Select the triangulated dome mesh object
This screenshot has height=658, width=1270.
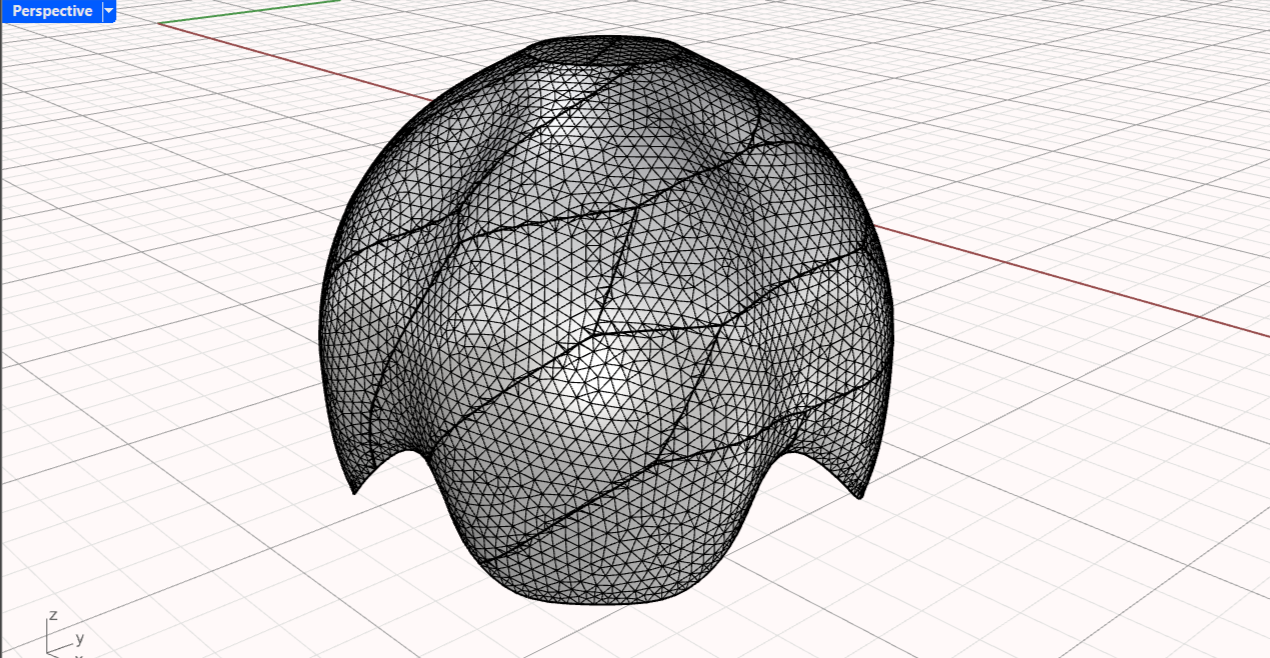(606, 320)
